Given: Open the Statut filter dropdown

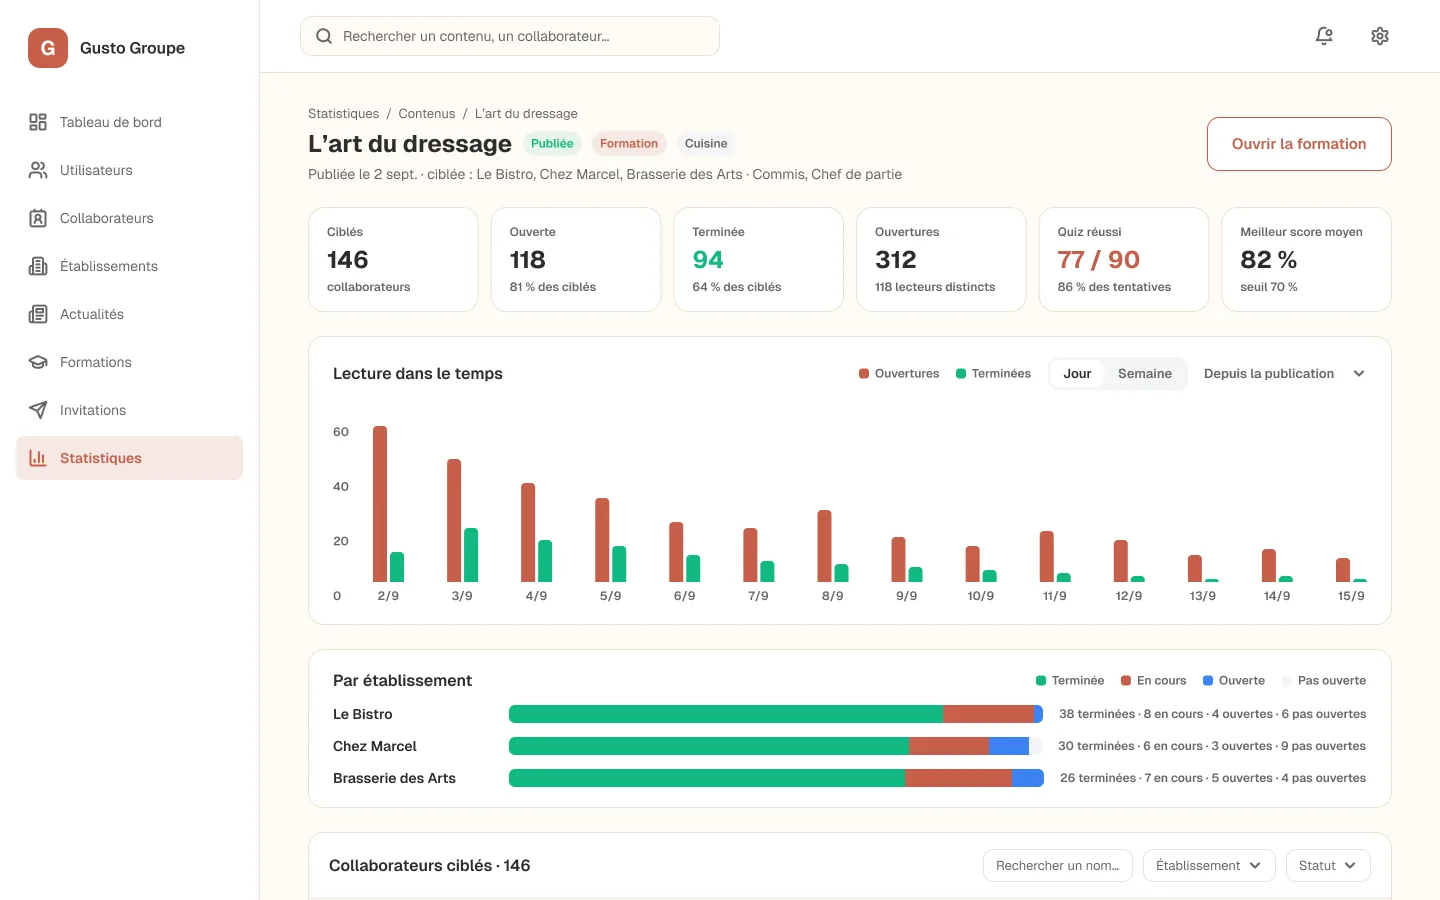Looking at the screenshot, I should click(1328, 866).
